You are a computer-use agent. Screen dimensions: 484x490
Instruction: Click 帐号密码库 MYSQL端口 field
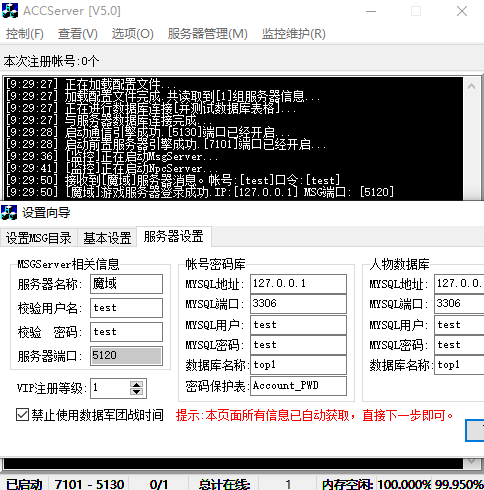(298, 304)
